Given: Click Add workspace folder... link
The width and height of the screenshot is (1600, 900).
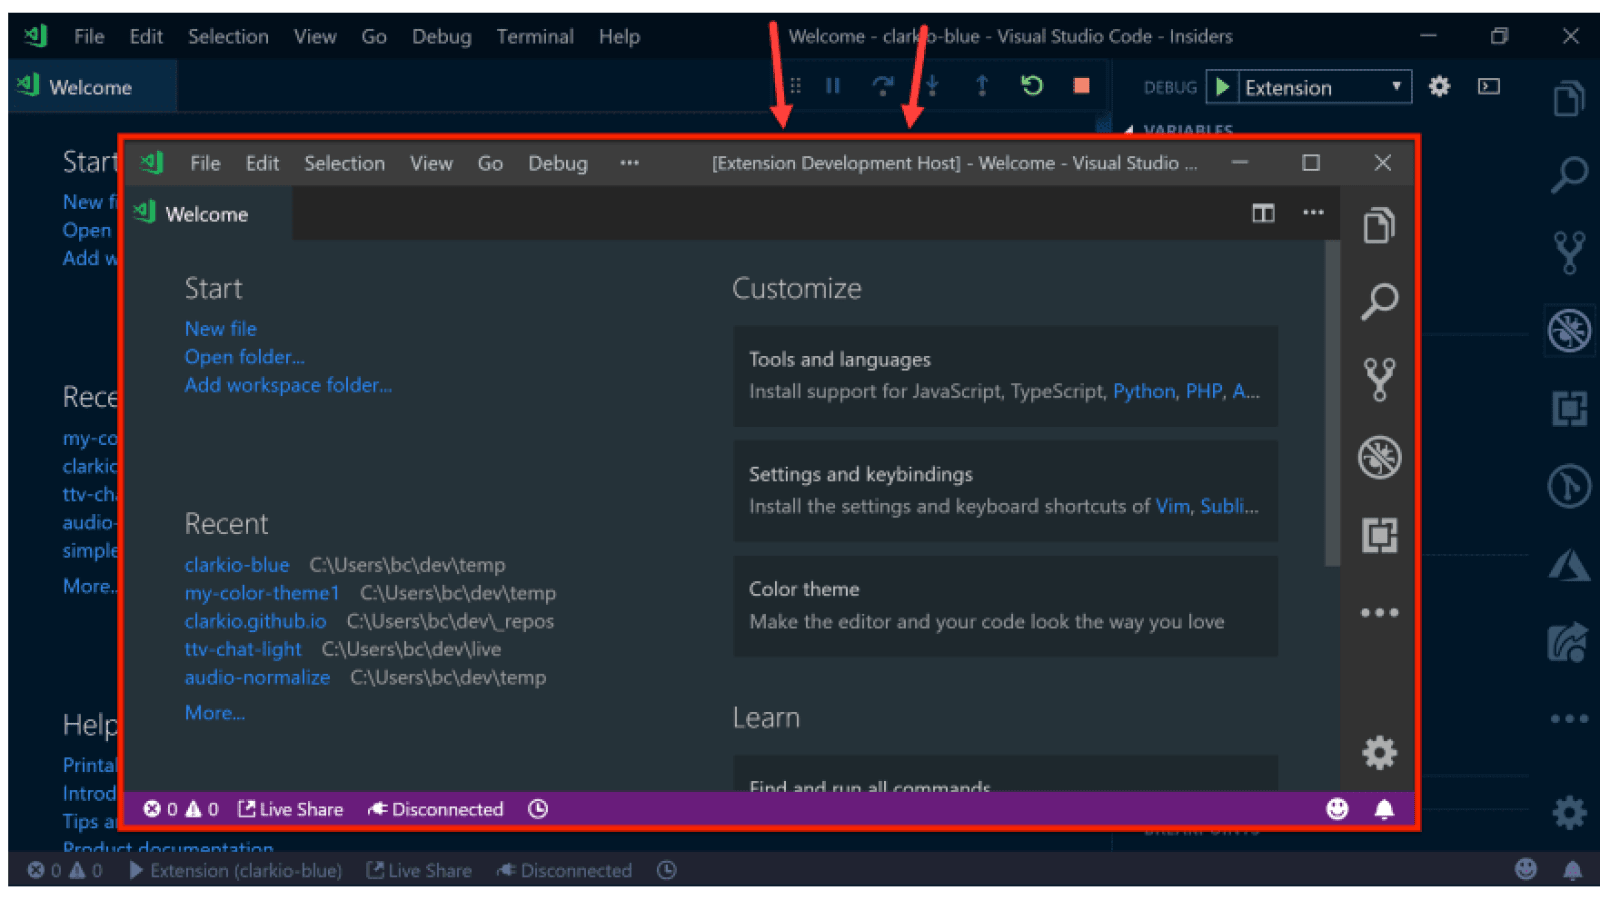Looking at the screenshot, I should 288,384.
